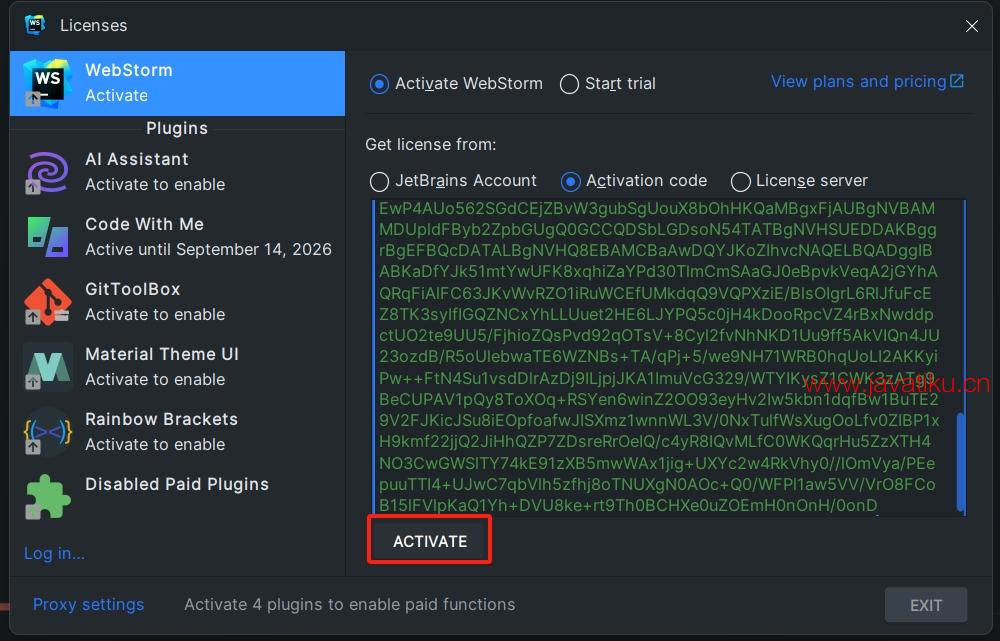Screen dimensions: 1000x641
Task: Click 'Activate 4 plugins to enable paid functions' text
Action: point(349,604)
